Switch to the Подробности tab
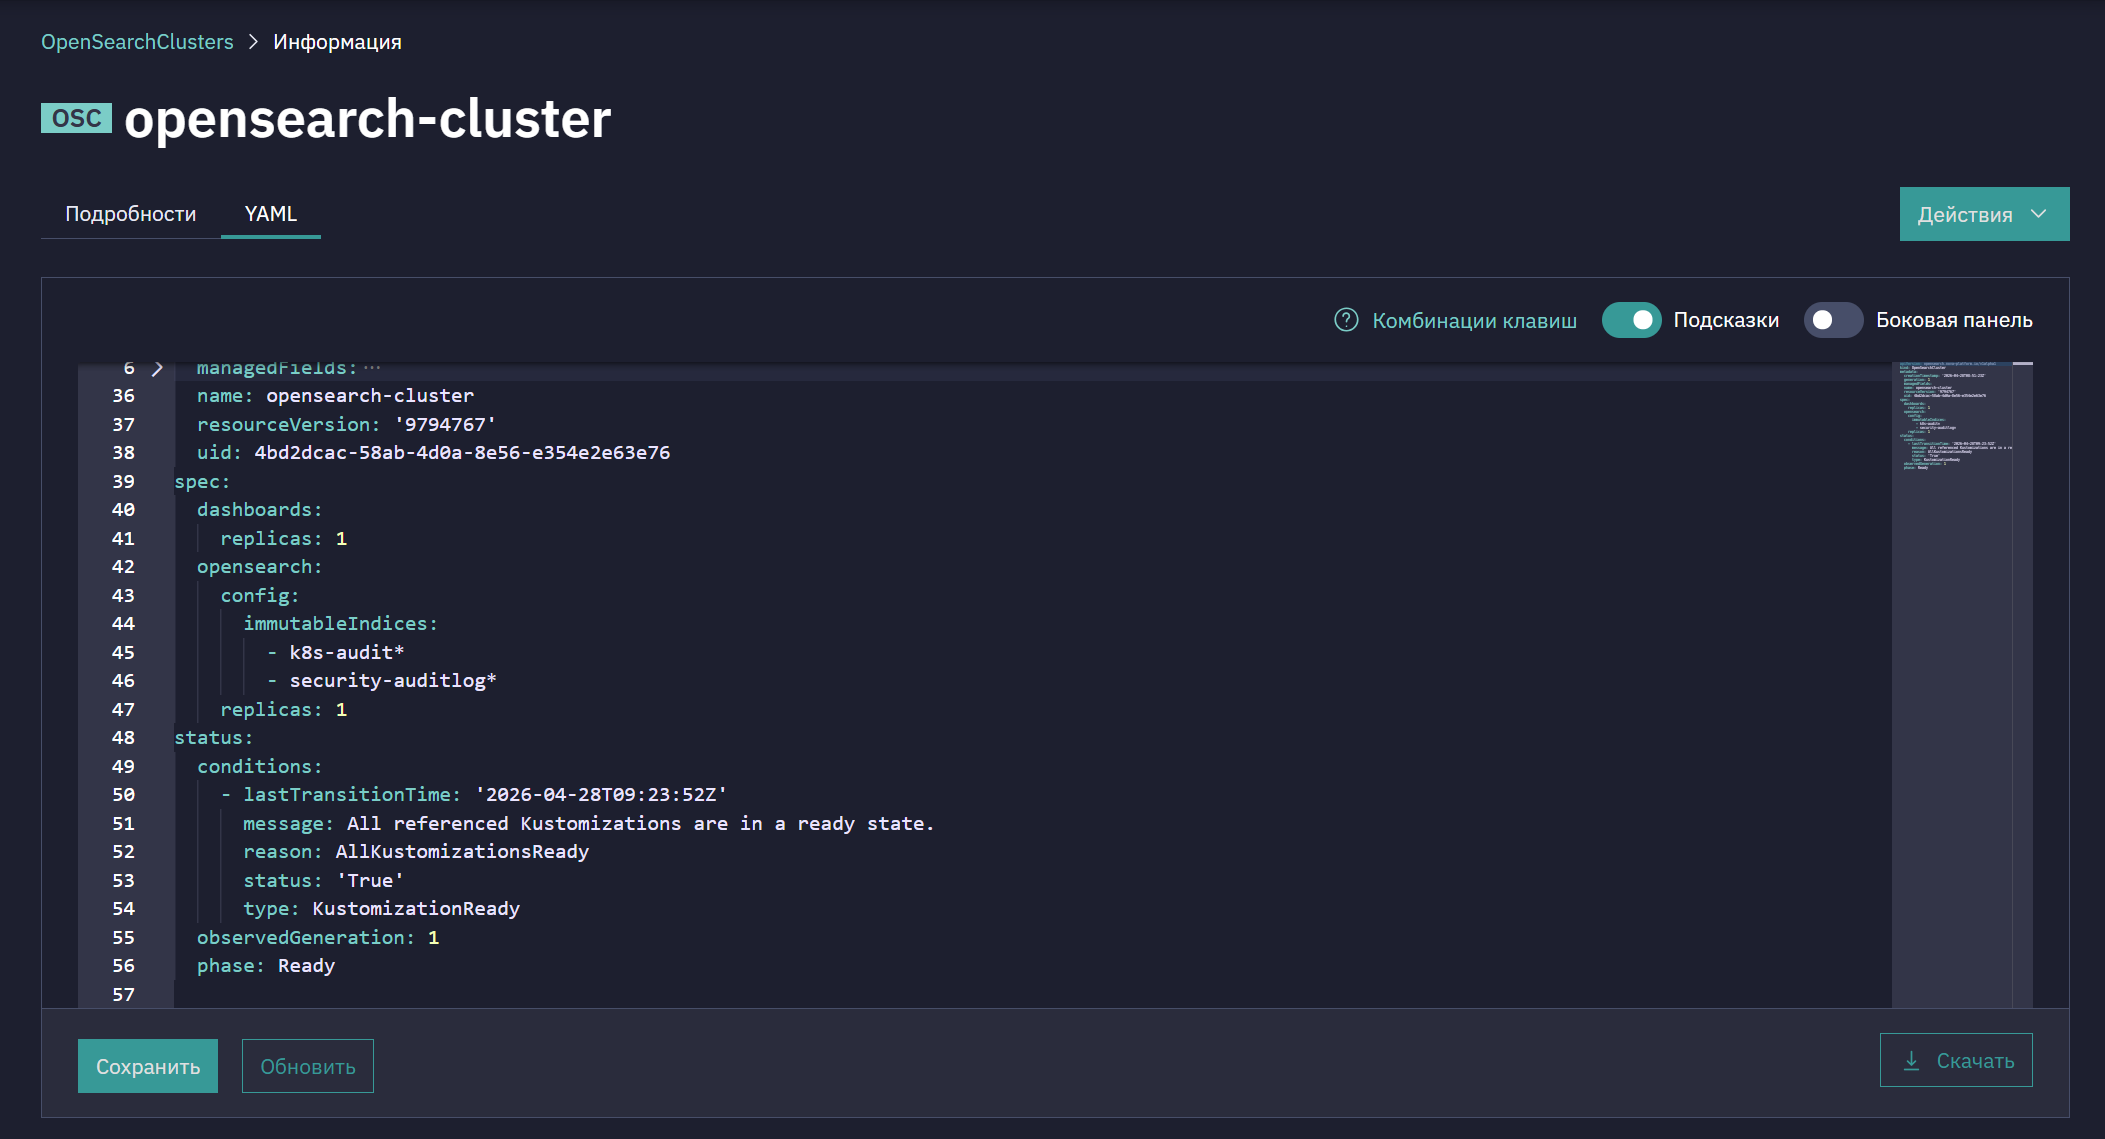Image resolution: width=2105 pixels, height=1139 pixels. click(x=131, y=214)
